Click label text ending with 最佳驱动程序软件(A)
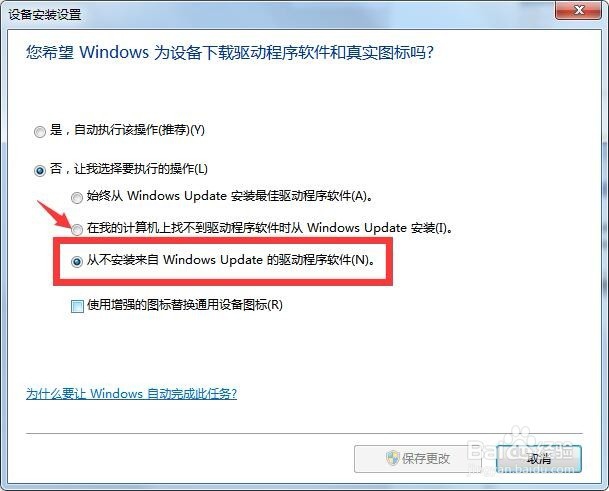The width and height of the screenshot is (609, 491). pos(230,195)
